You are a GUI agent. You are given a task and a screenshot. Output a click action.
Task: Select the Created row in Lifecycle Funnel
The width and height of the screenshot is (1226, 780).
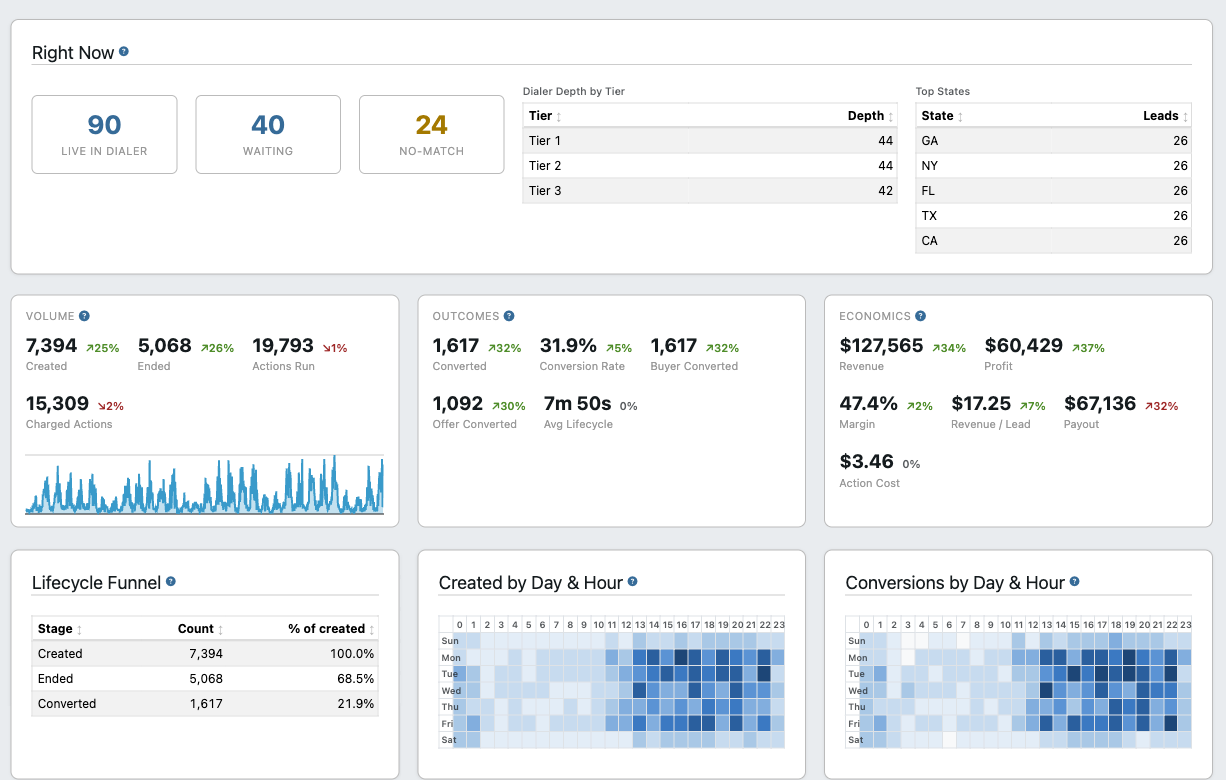[x=205, y=654]
